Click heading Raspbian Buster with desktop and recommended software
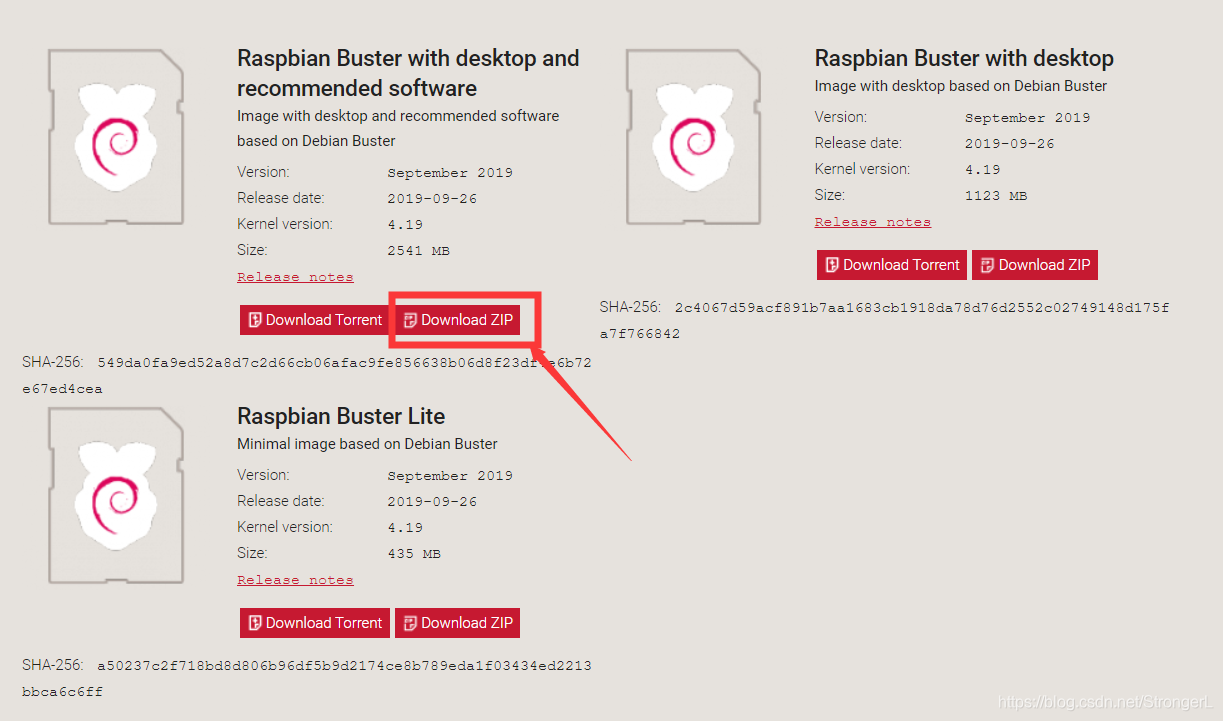Viewport: 1223px width, 721px height. click(408, 73)
